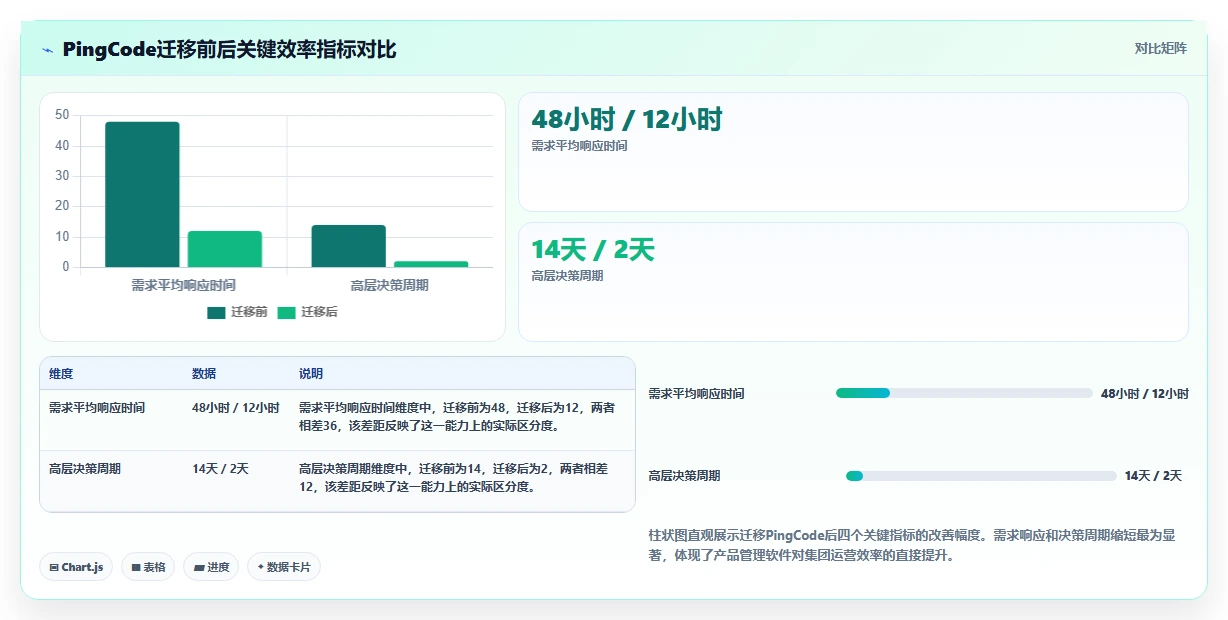1228x620 pixels.
Task: Click the 说明 column header
Action: pos(311,374)
